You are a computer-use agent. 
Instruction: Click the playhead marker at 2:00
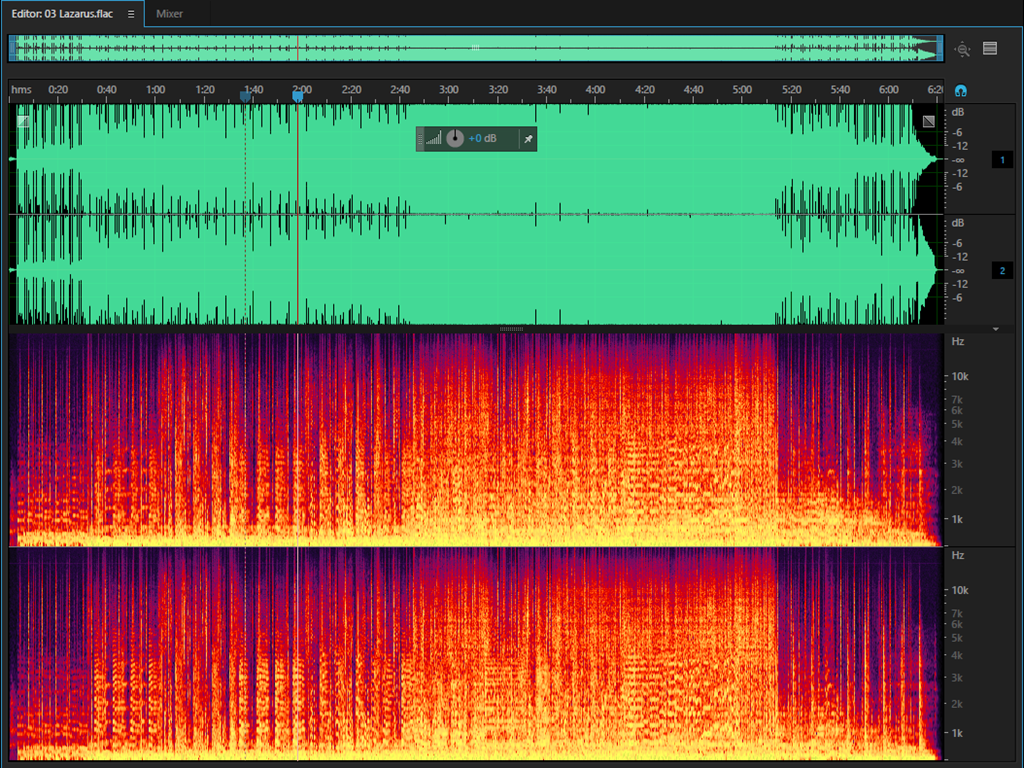(x=297, y=96)
